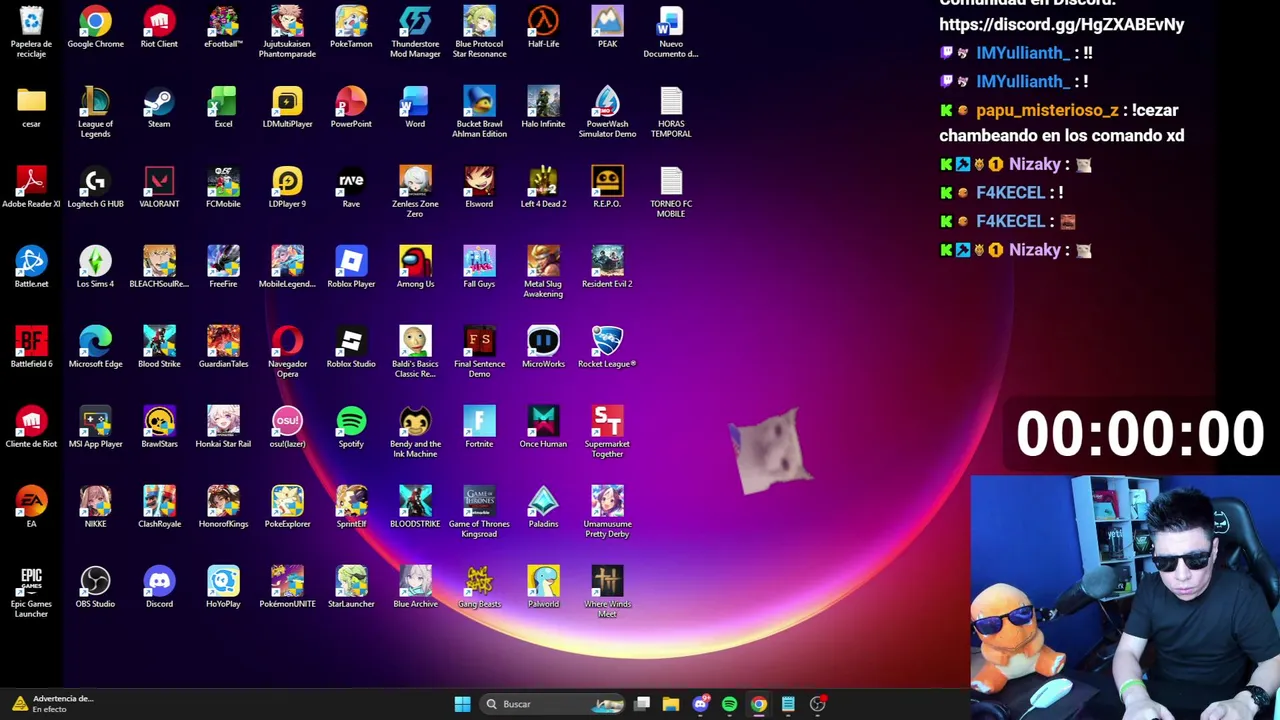The height and width of the screenshot is (720, 1280).
Task: Switch to OBS Studio in the taskbar
Action: 817,704
